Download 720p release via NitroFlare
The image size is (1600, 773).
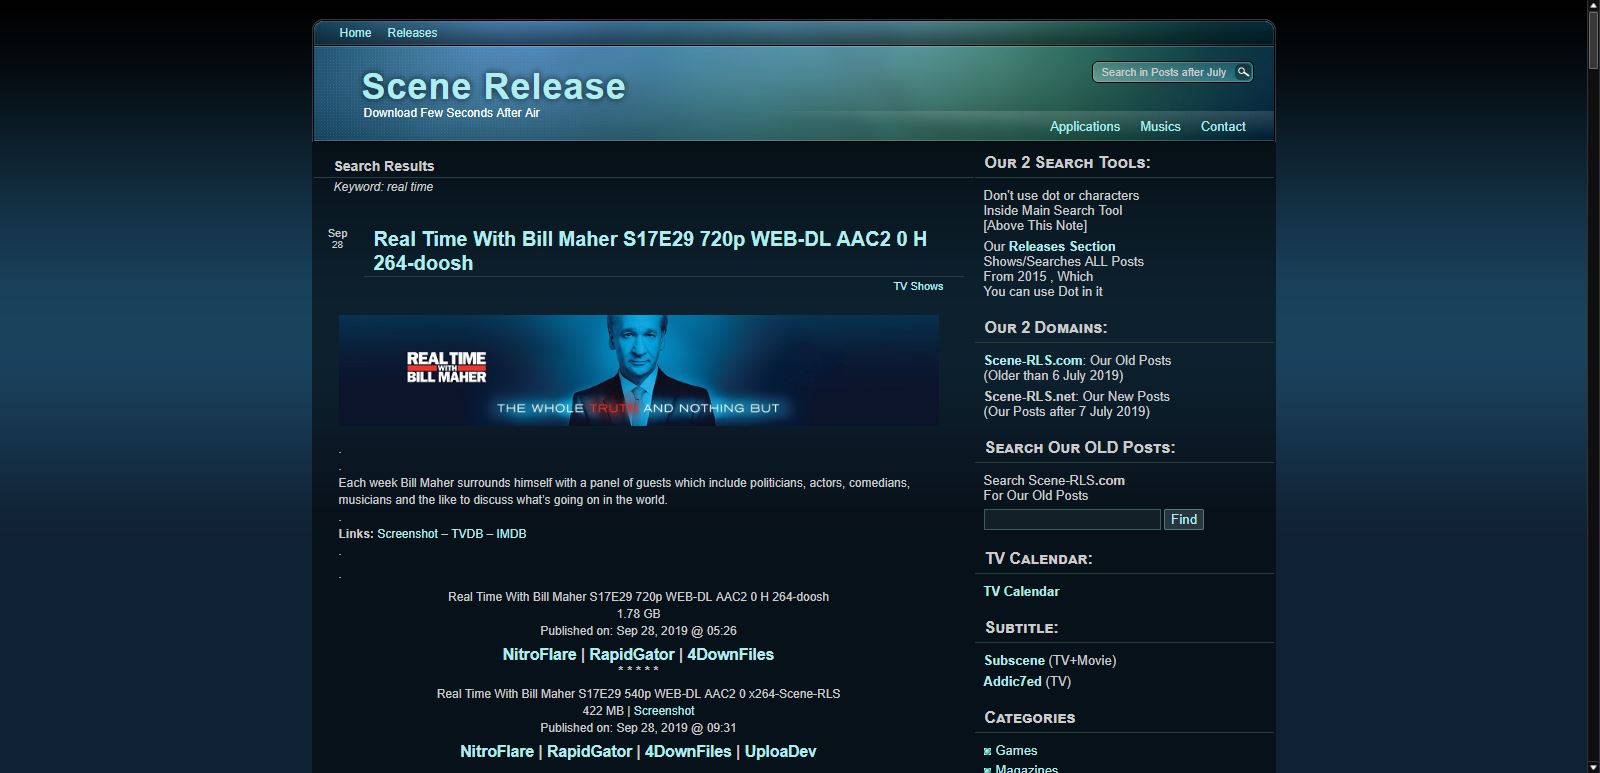(x=539, y=654)
